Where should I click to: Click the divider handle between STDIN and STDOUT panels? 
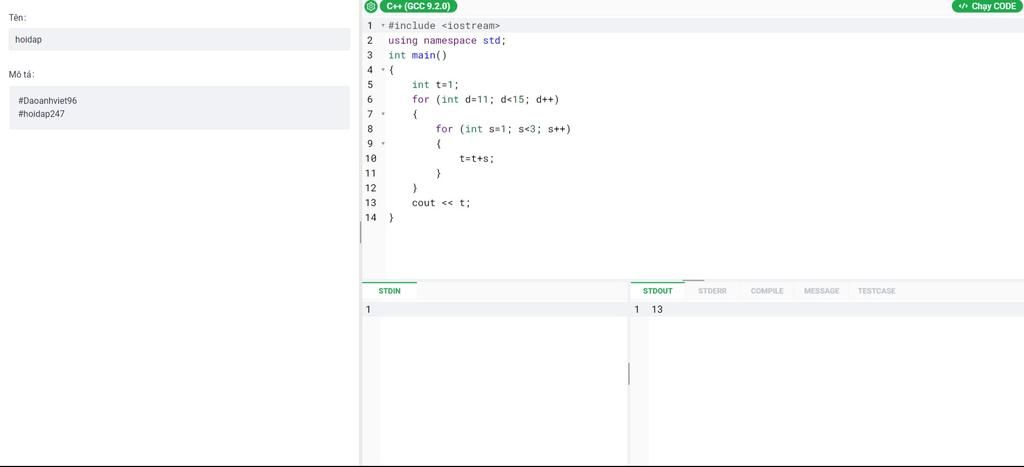pyautogui.click(x=629, y=374)
